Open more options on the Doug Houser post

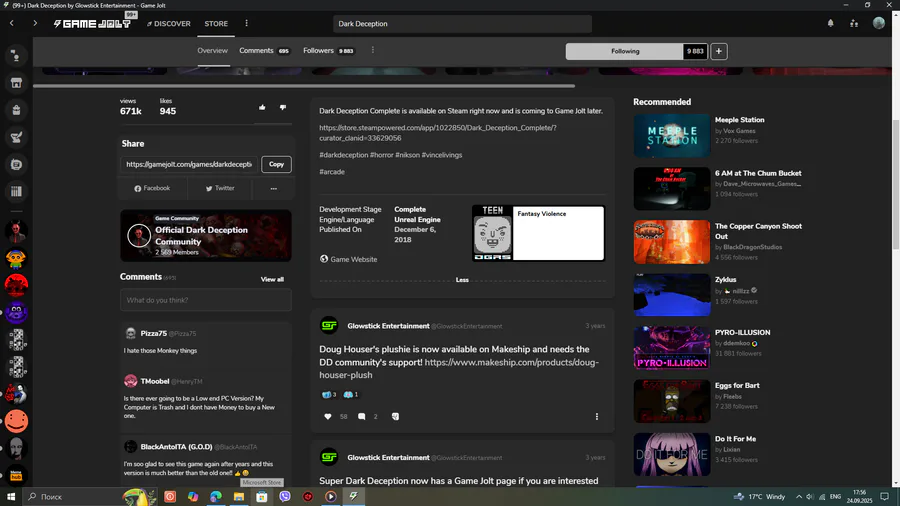(x=596, y=417)
